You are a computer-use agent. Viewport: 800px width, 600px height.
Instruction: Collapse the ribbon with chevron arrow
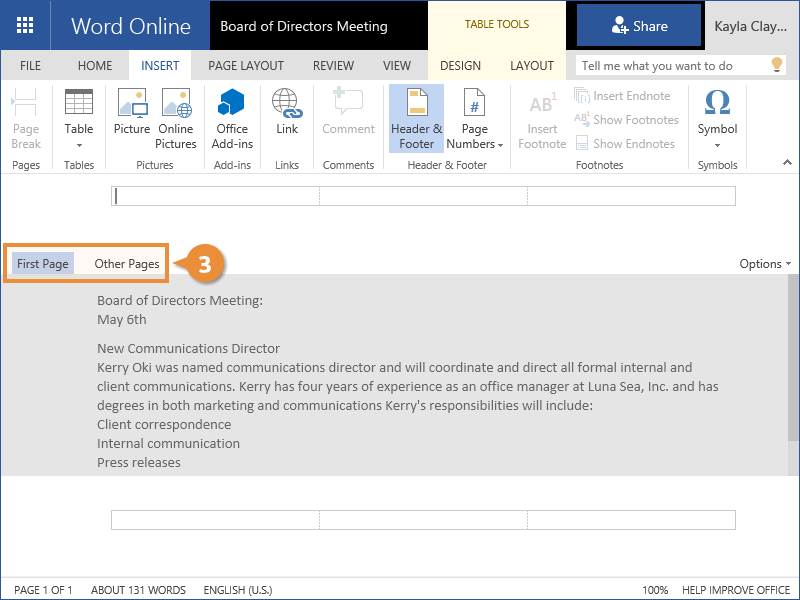[x=786, y=162]
